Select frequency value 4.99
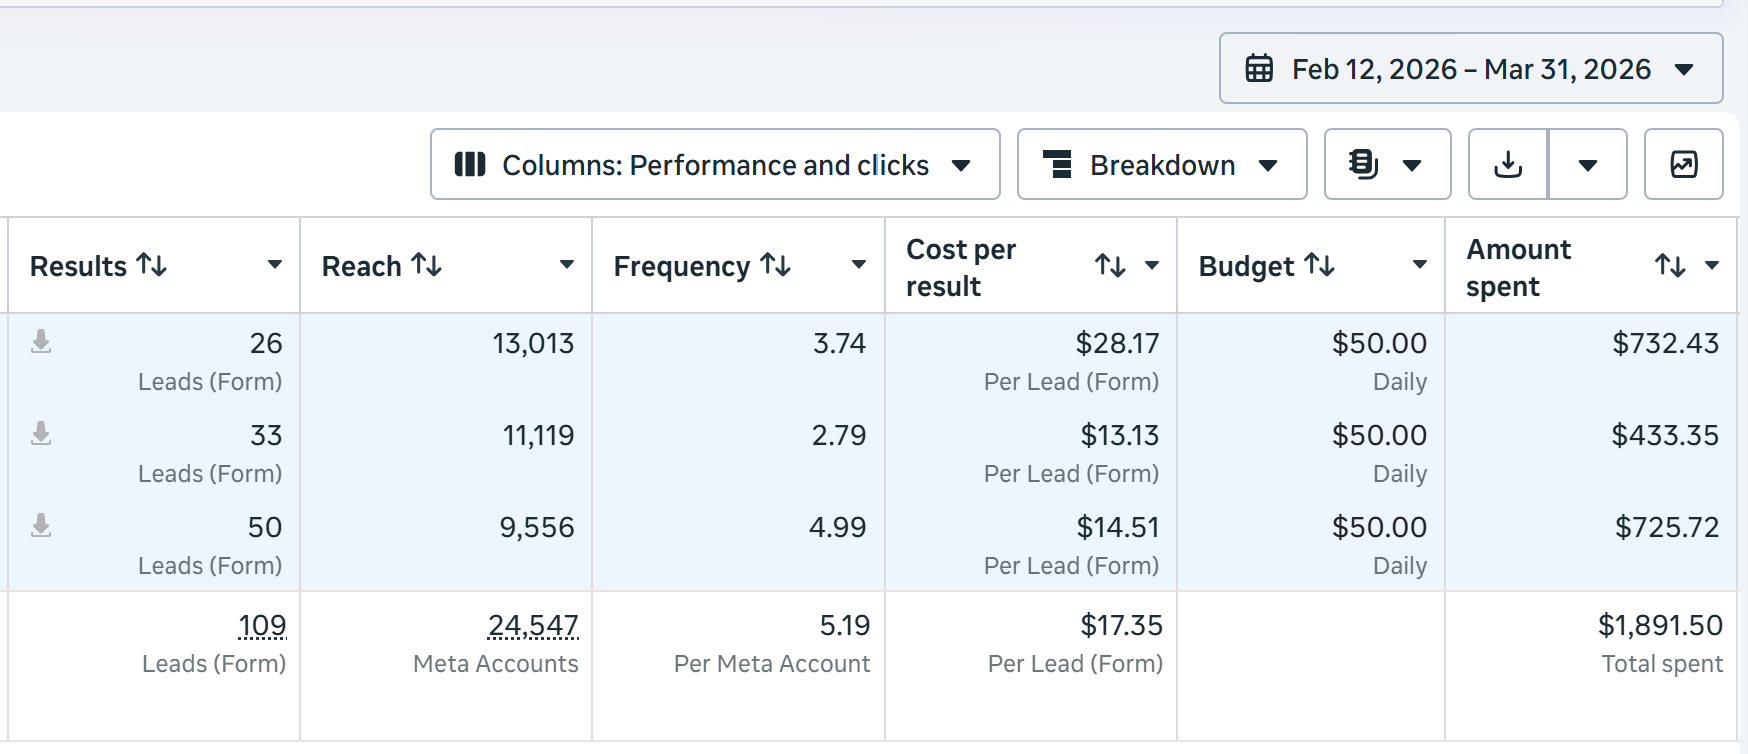The width and height of the screenshot is (1748, 754). pyautogui.click(x=838, y=527)
